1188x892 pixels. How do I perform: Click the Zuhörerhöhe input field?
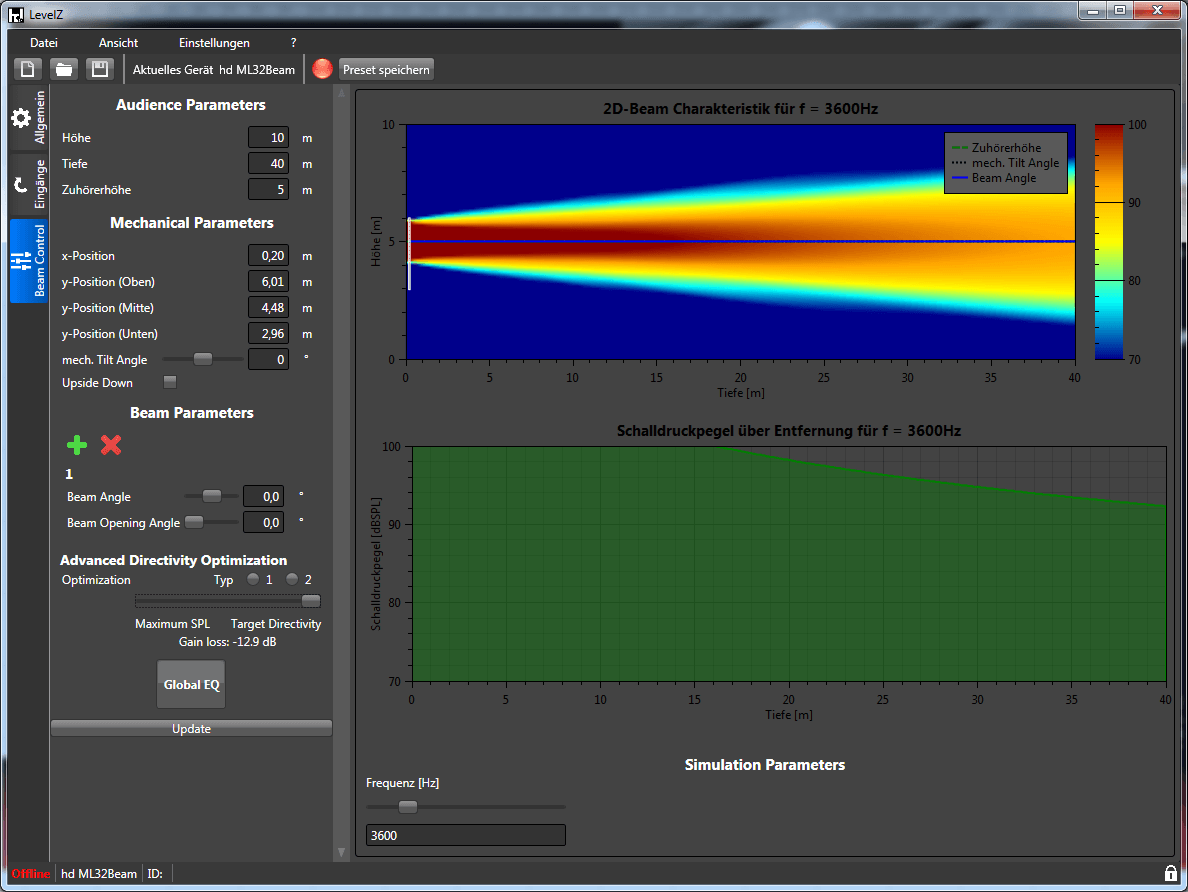point(268,190)
